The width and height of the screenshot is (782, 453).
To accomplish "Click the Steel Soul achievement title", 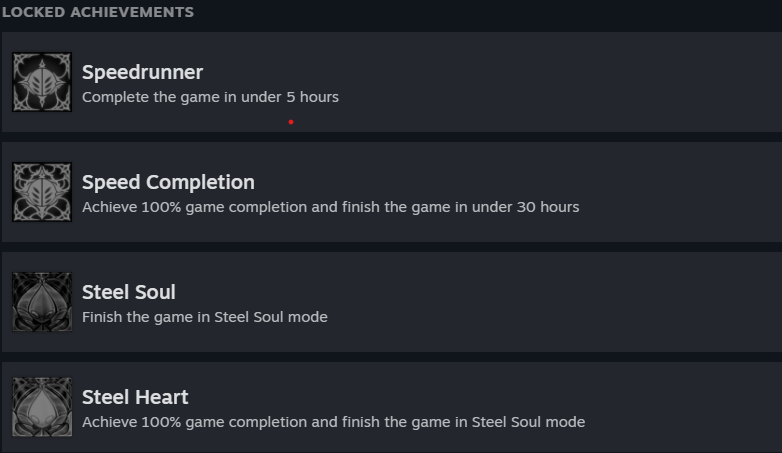I will (128, 292).
